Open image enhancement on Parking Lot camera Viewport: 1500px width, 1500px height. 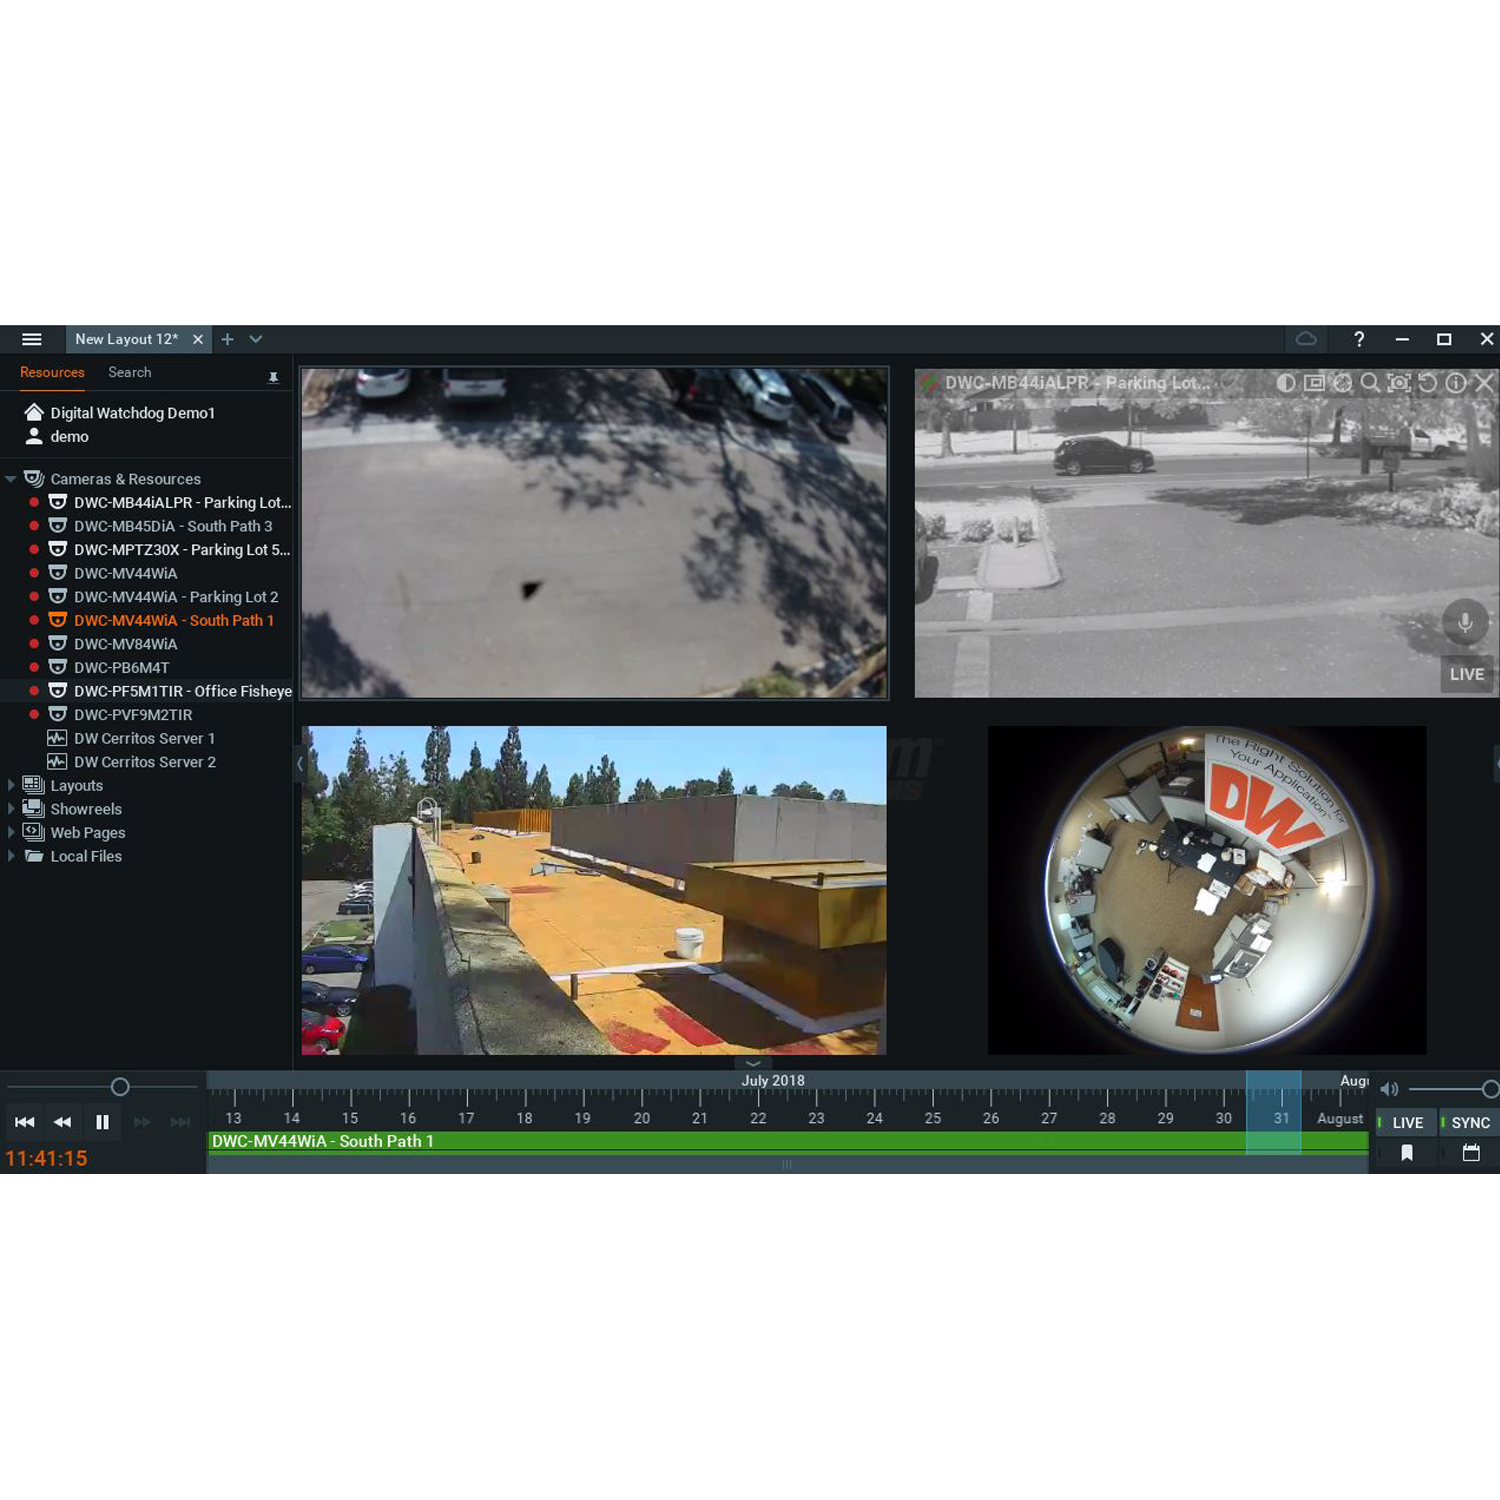(x=1286, y=383)
